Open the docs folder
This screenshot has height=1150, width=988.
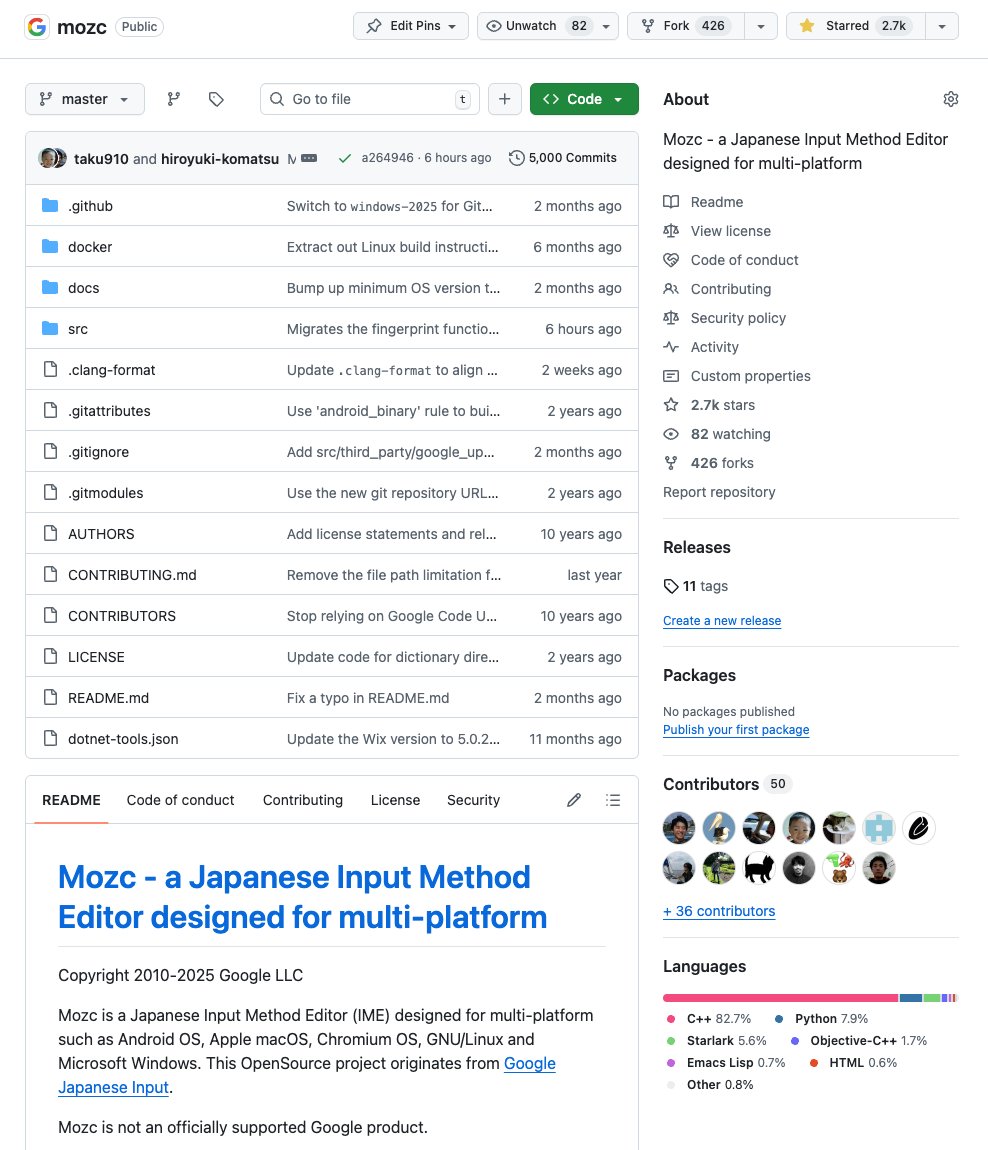(84, 288)
